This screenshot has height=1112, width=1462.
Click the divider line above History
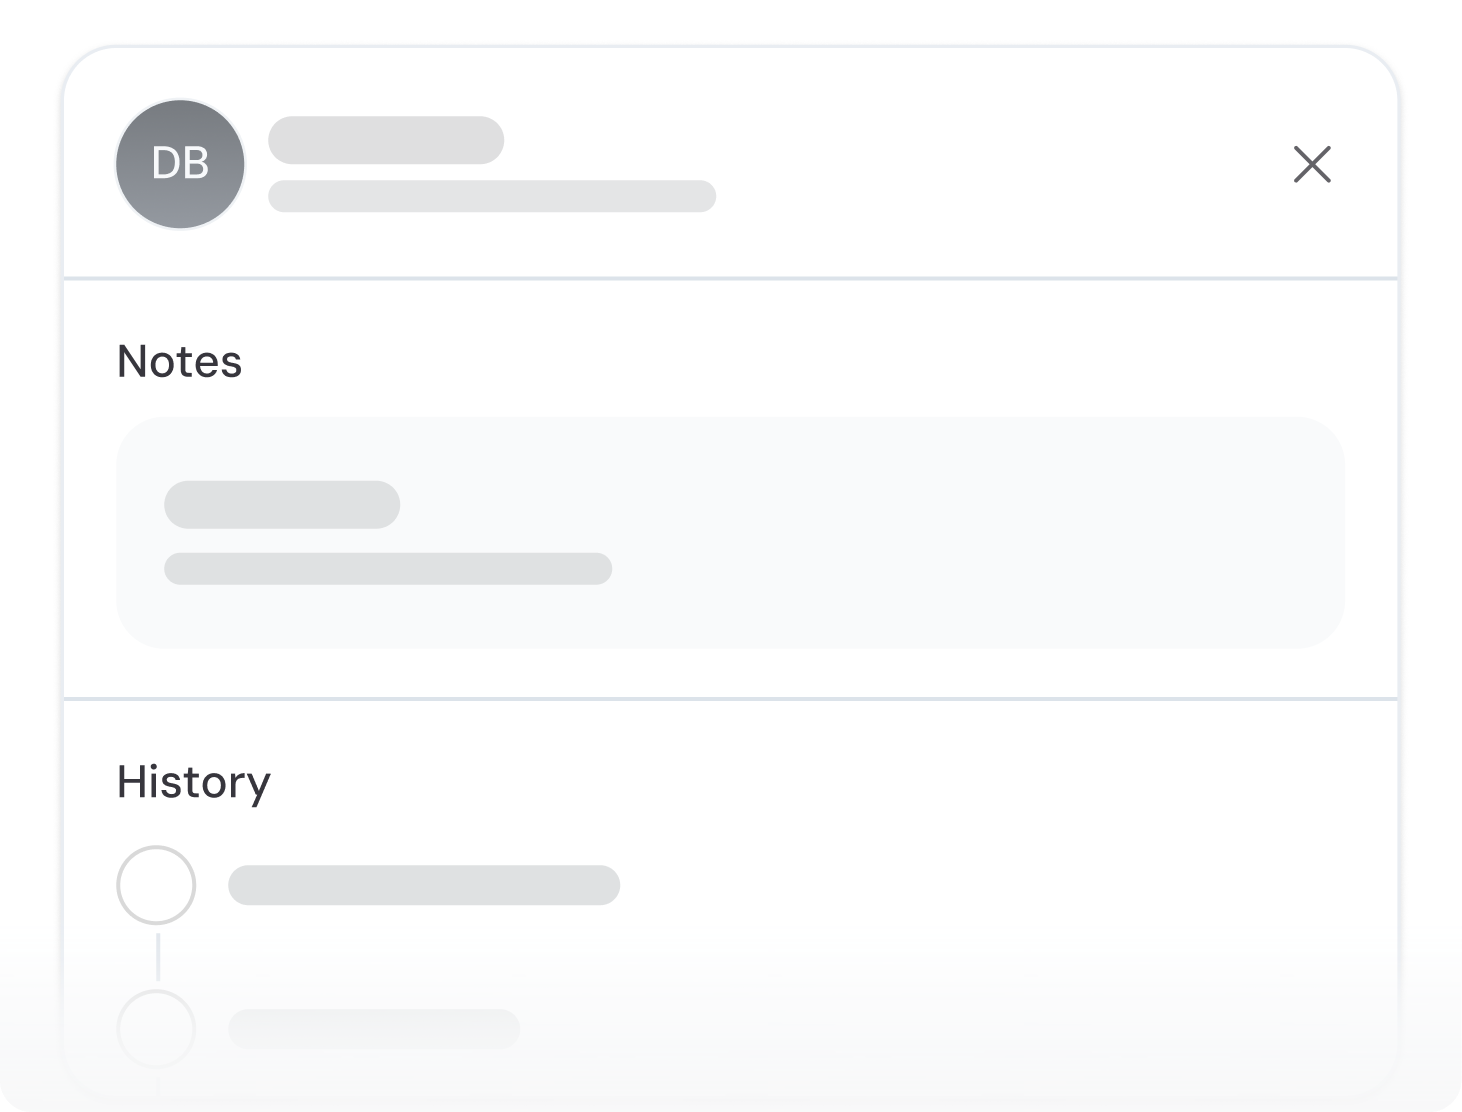click(x=730, y=699)
